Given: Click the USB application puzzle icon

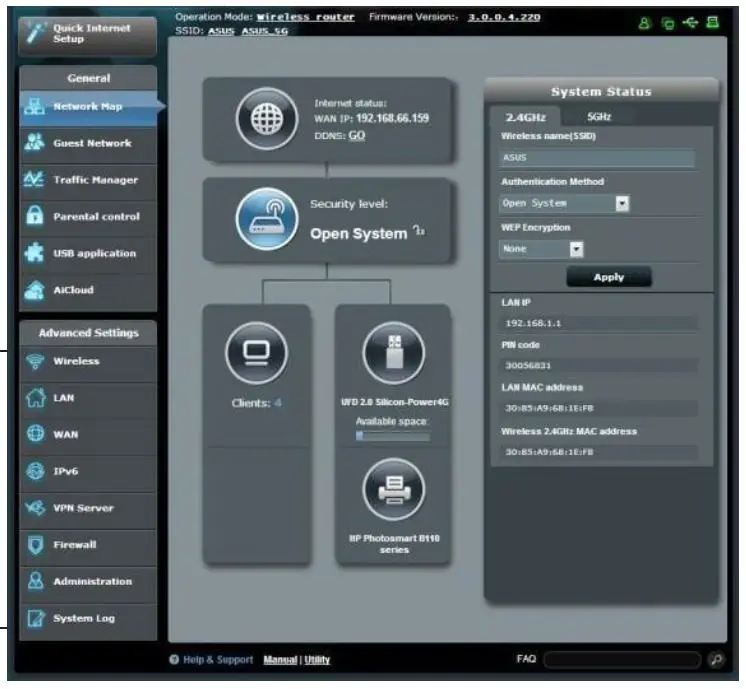Looking at the screenshot, I should (x=34, y=252).
